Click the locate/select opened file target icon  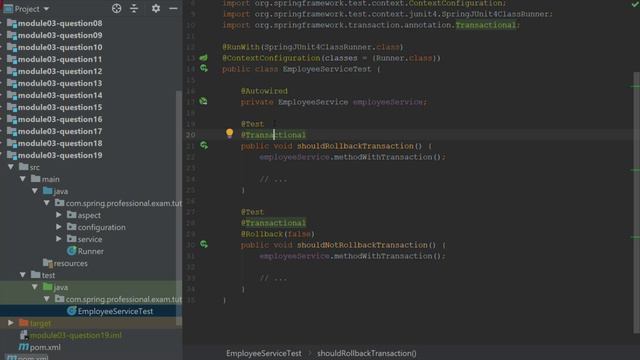pos(116,9)
